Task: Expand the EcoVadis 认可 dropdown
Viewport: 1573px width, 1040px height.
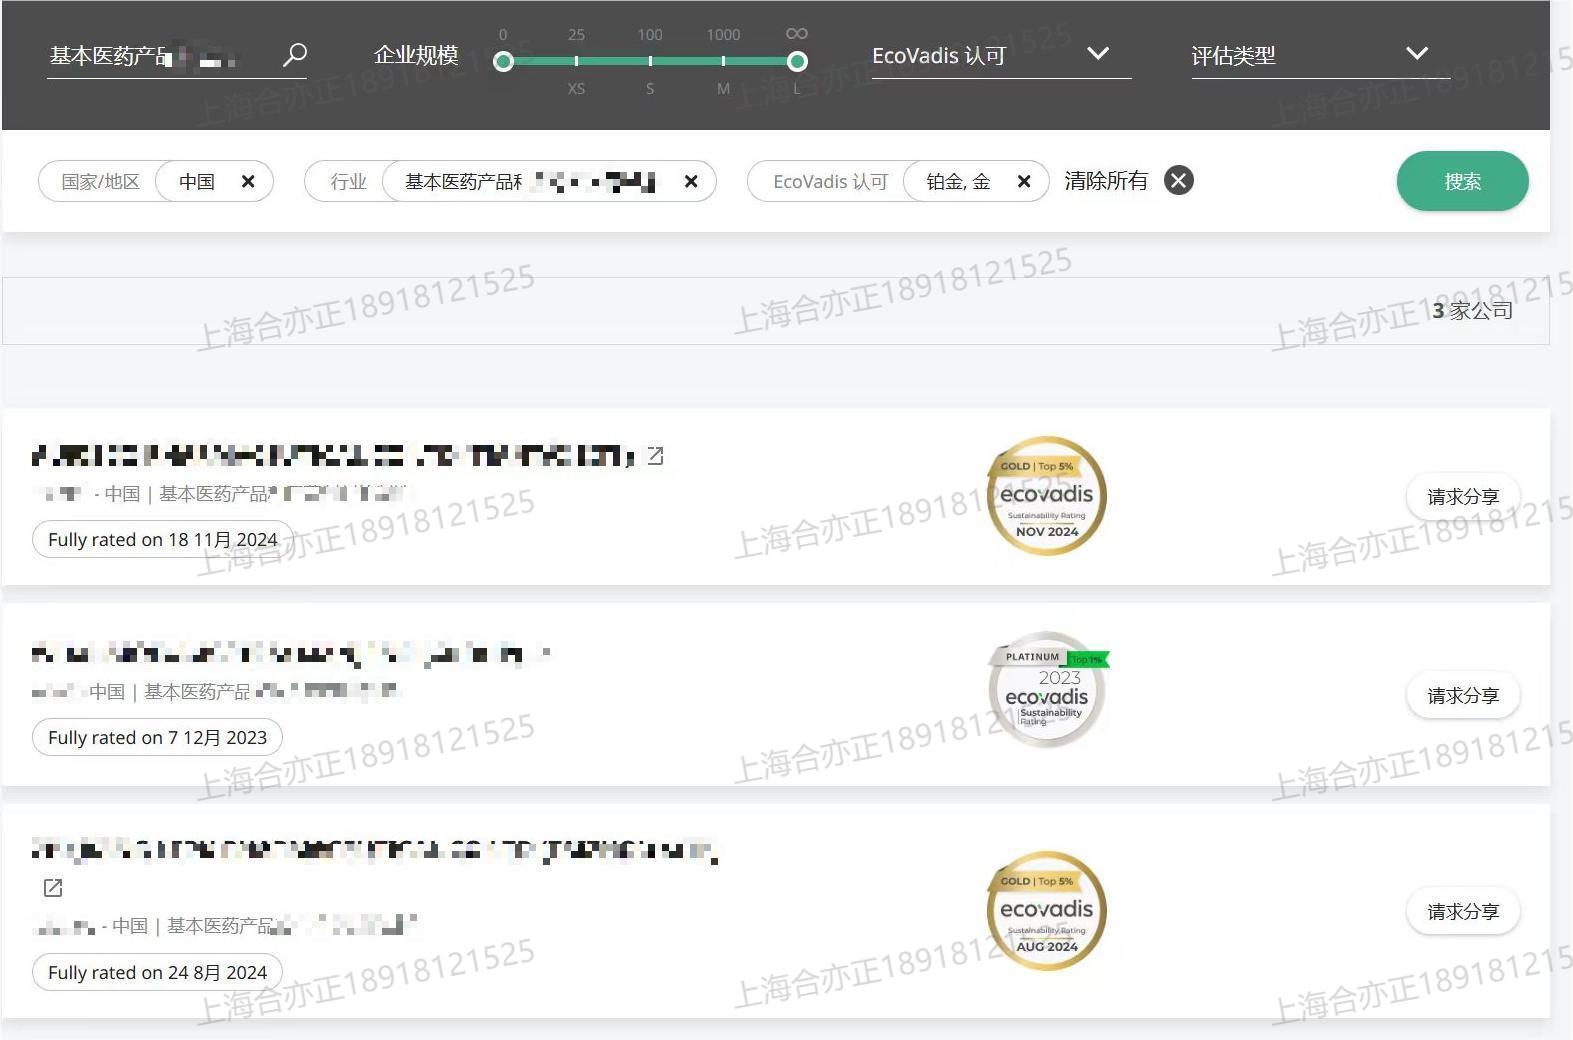Action: [x=1098, y=54]
